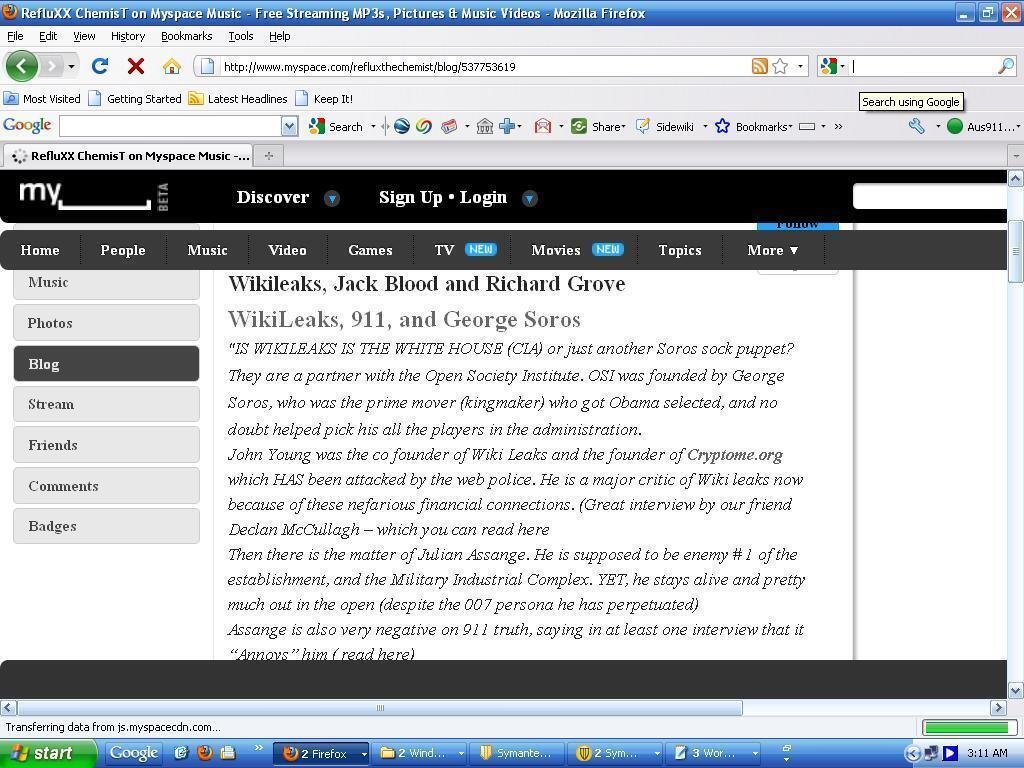This screenshot has height=768, width=1024.
Task: Click the horizontal scrollbar thumb
Action: coord(380,708)
